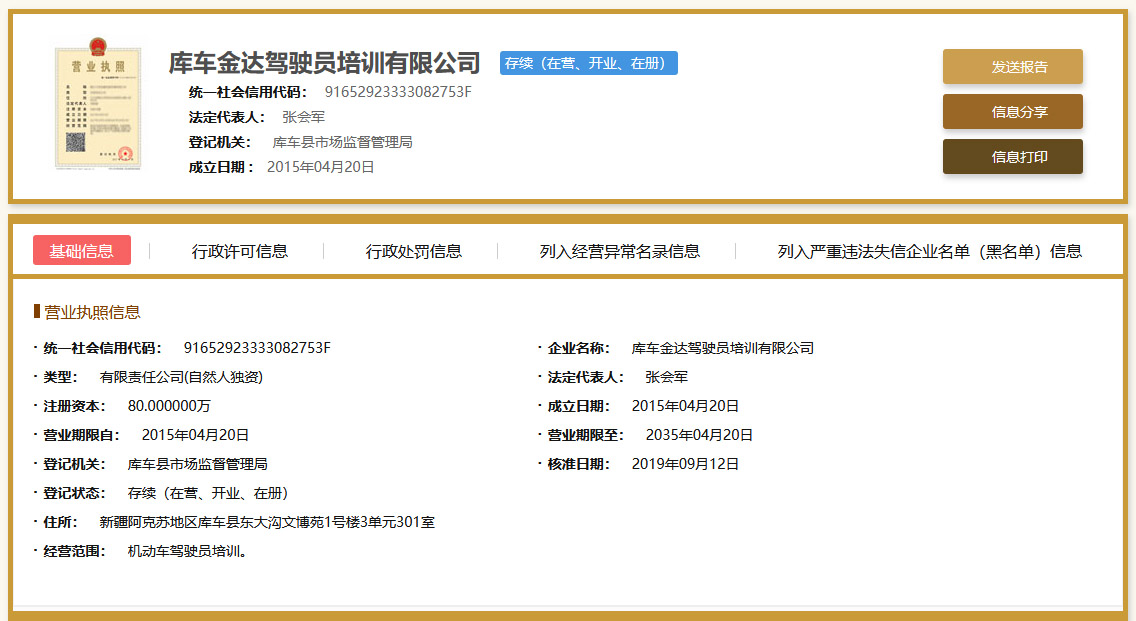Click the business scope 机动车驾驶员培训。

[190, 551]
